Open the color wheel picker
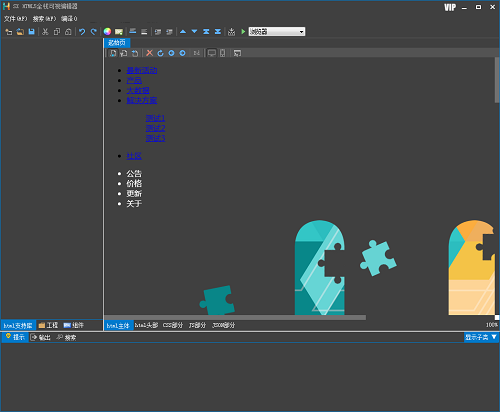This screenshot has height=412, width=500. click(x=107, y=32)
